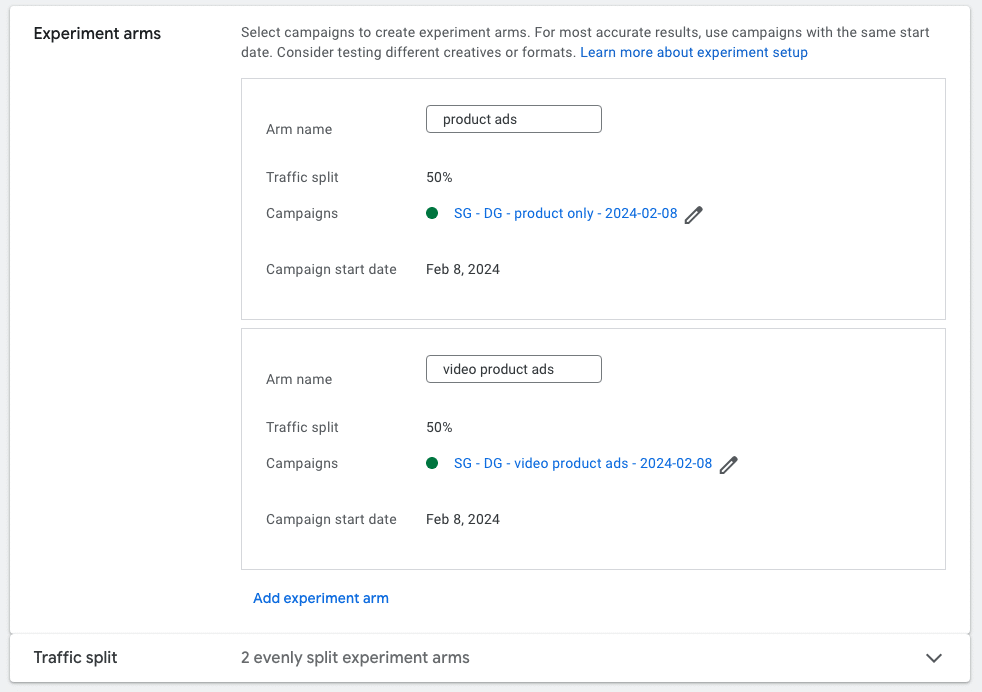The height and width of the screenshot is (692, 982).
Task: Click the pencil edit icon for product only campaign
Action: (696, 213)
